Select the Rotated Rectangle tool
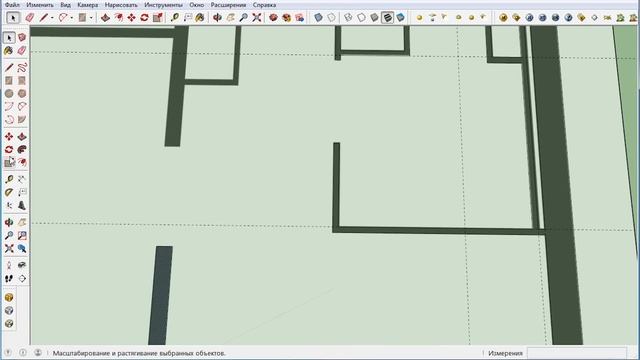Viewport: 640px width, 360px height. click(x=22, y=80)
